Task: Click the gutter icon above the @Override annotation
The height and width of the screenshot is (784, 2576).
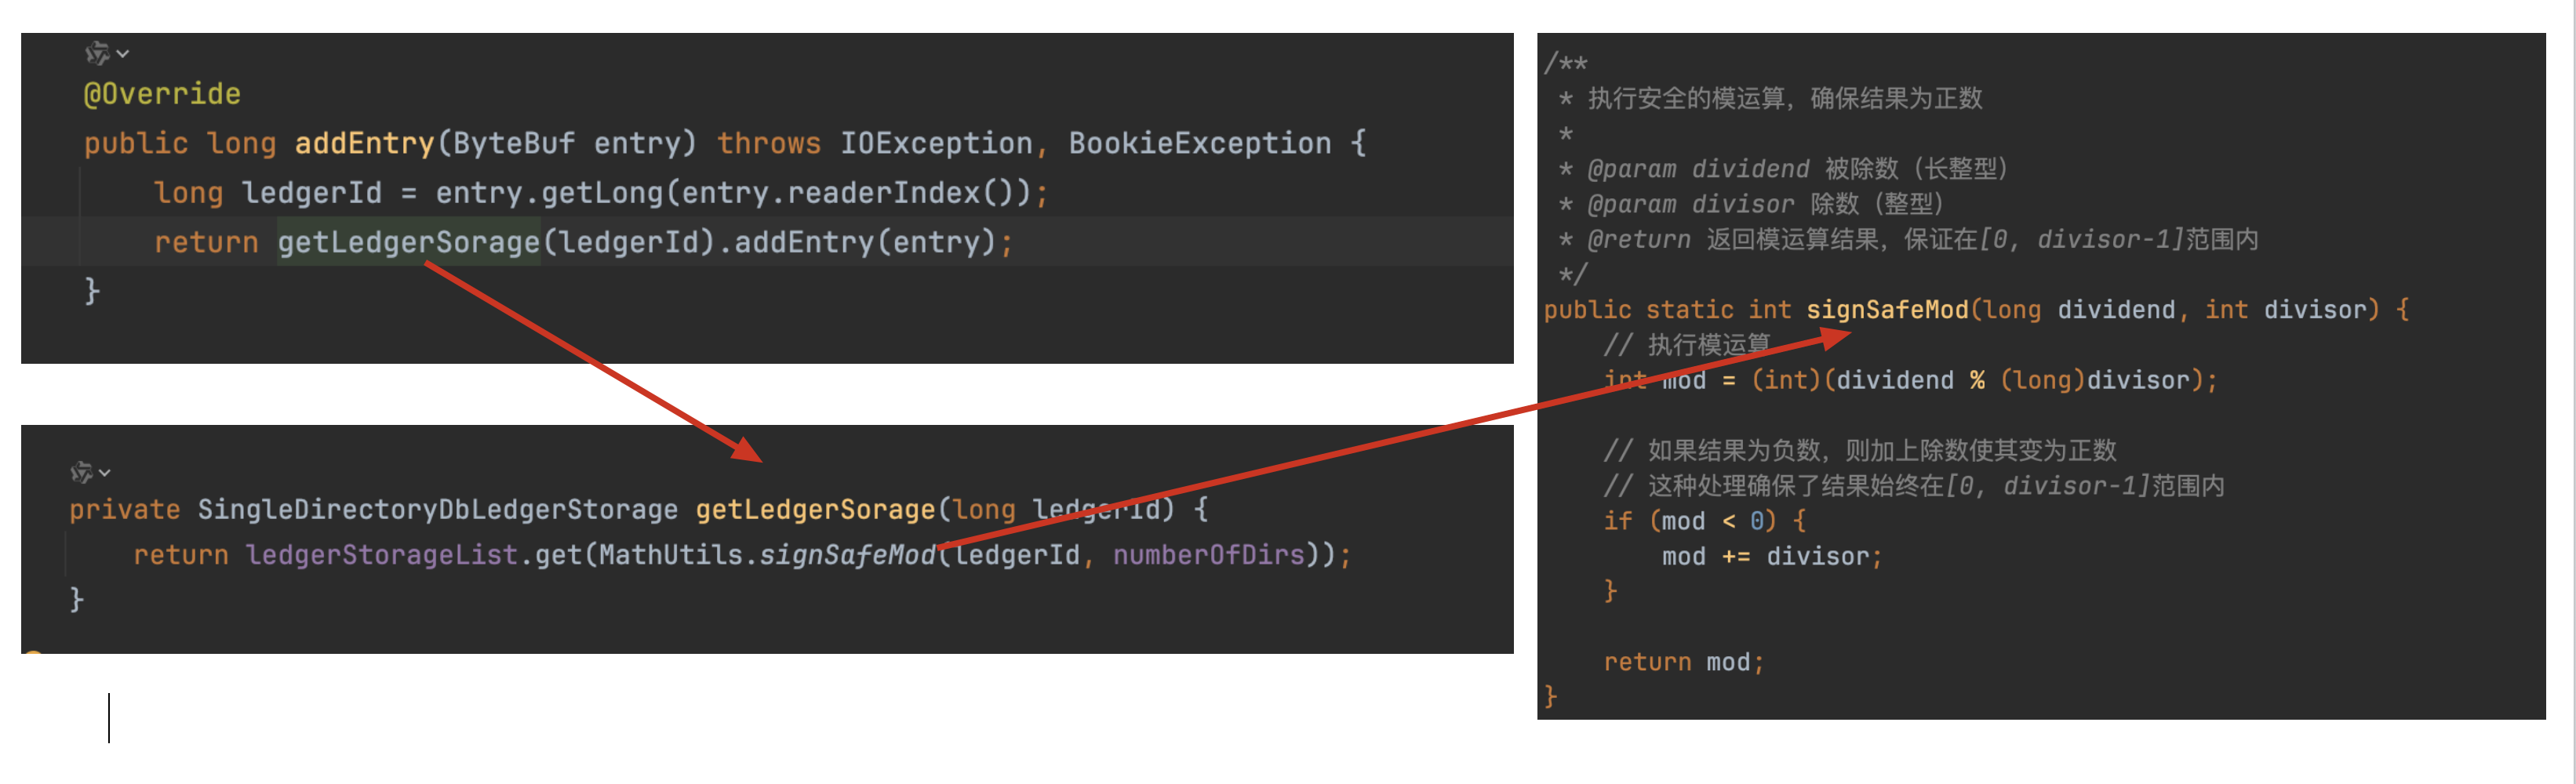Action: 97,53
